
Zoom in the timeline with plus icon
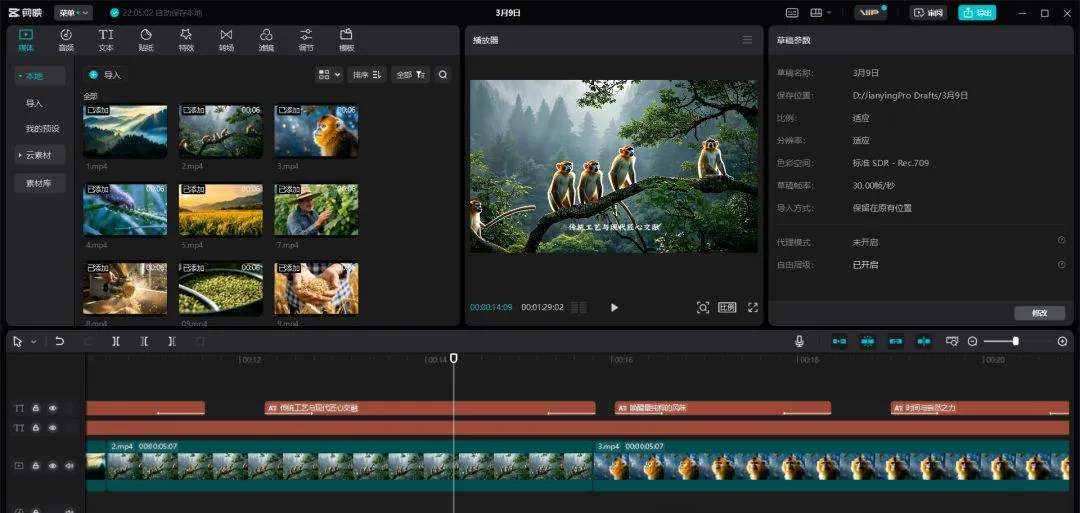point(1062,342)
